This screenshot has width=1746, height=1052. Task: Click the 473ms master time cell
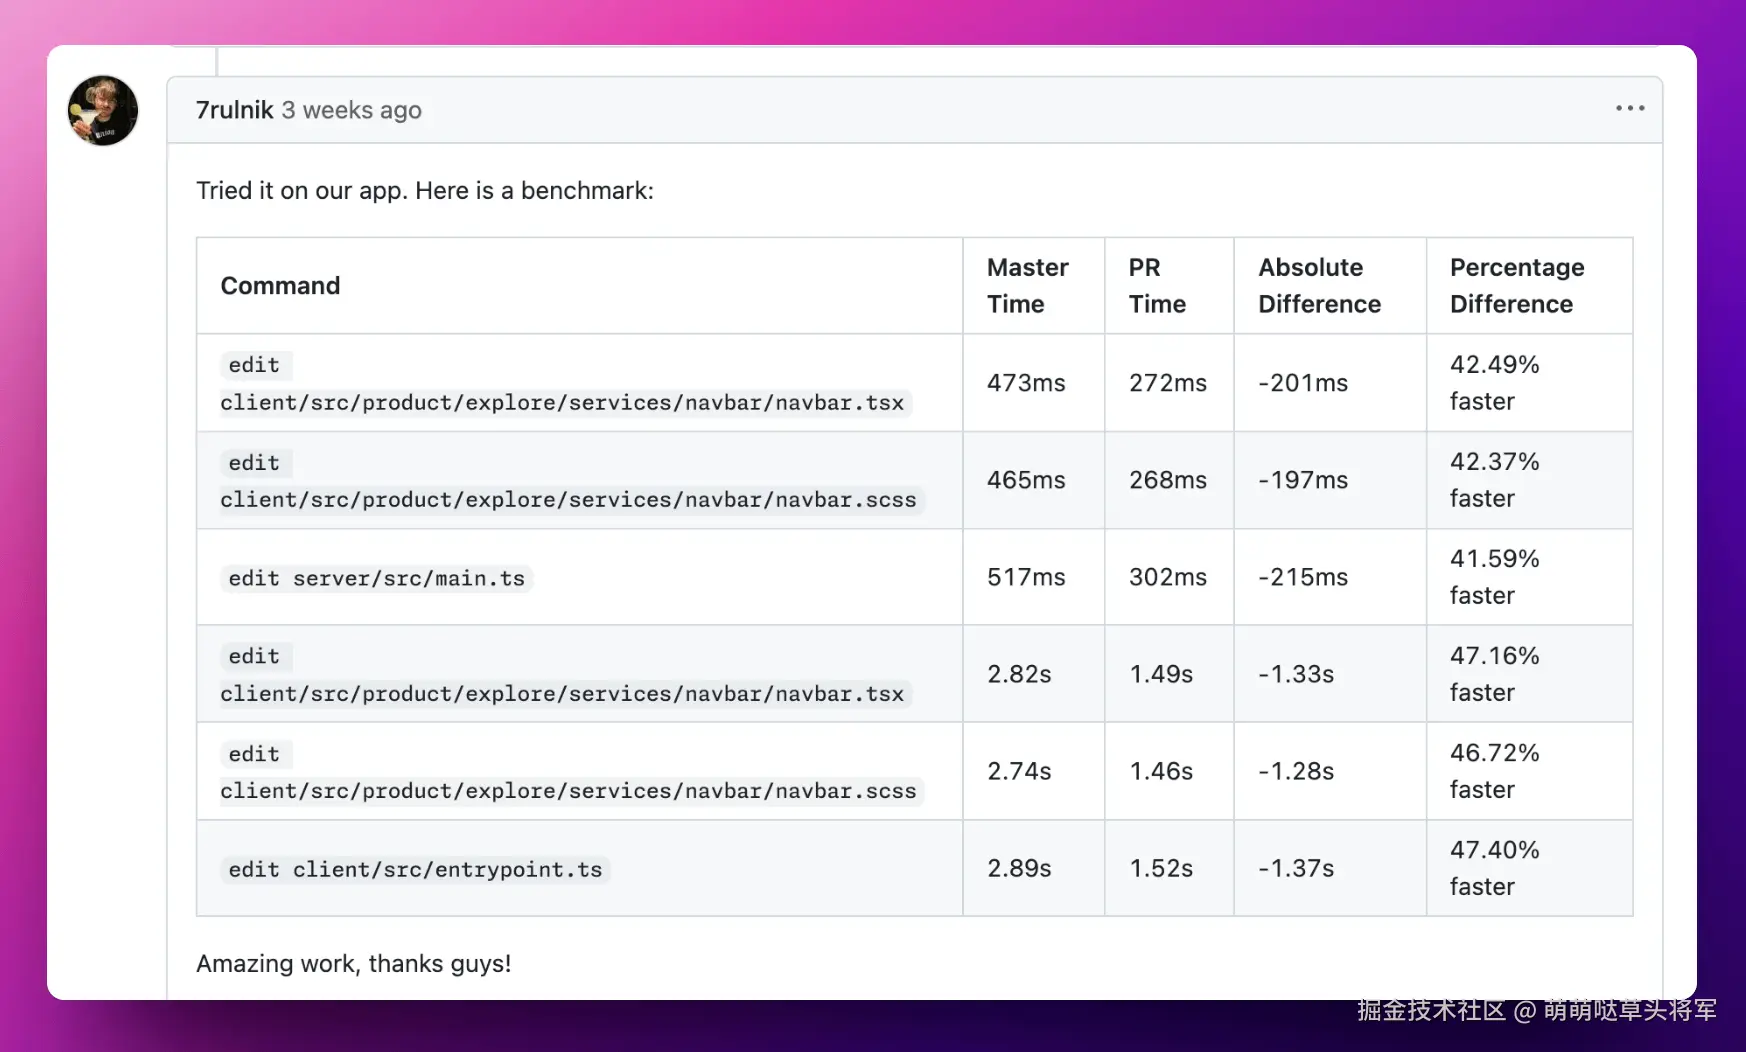pyautogui.click(x=1026, y=383)
